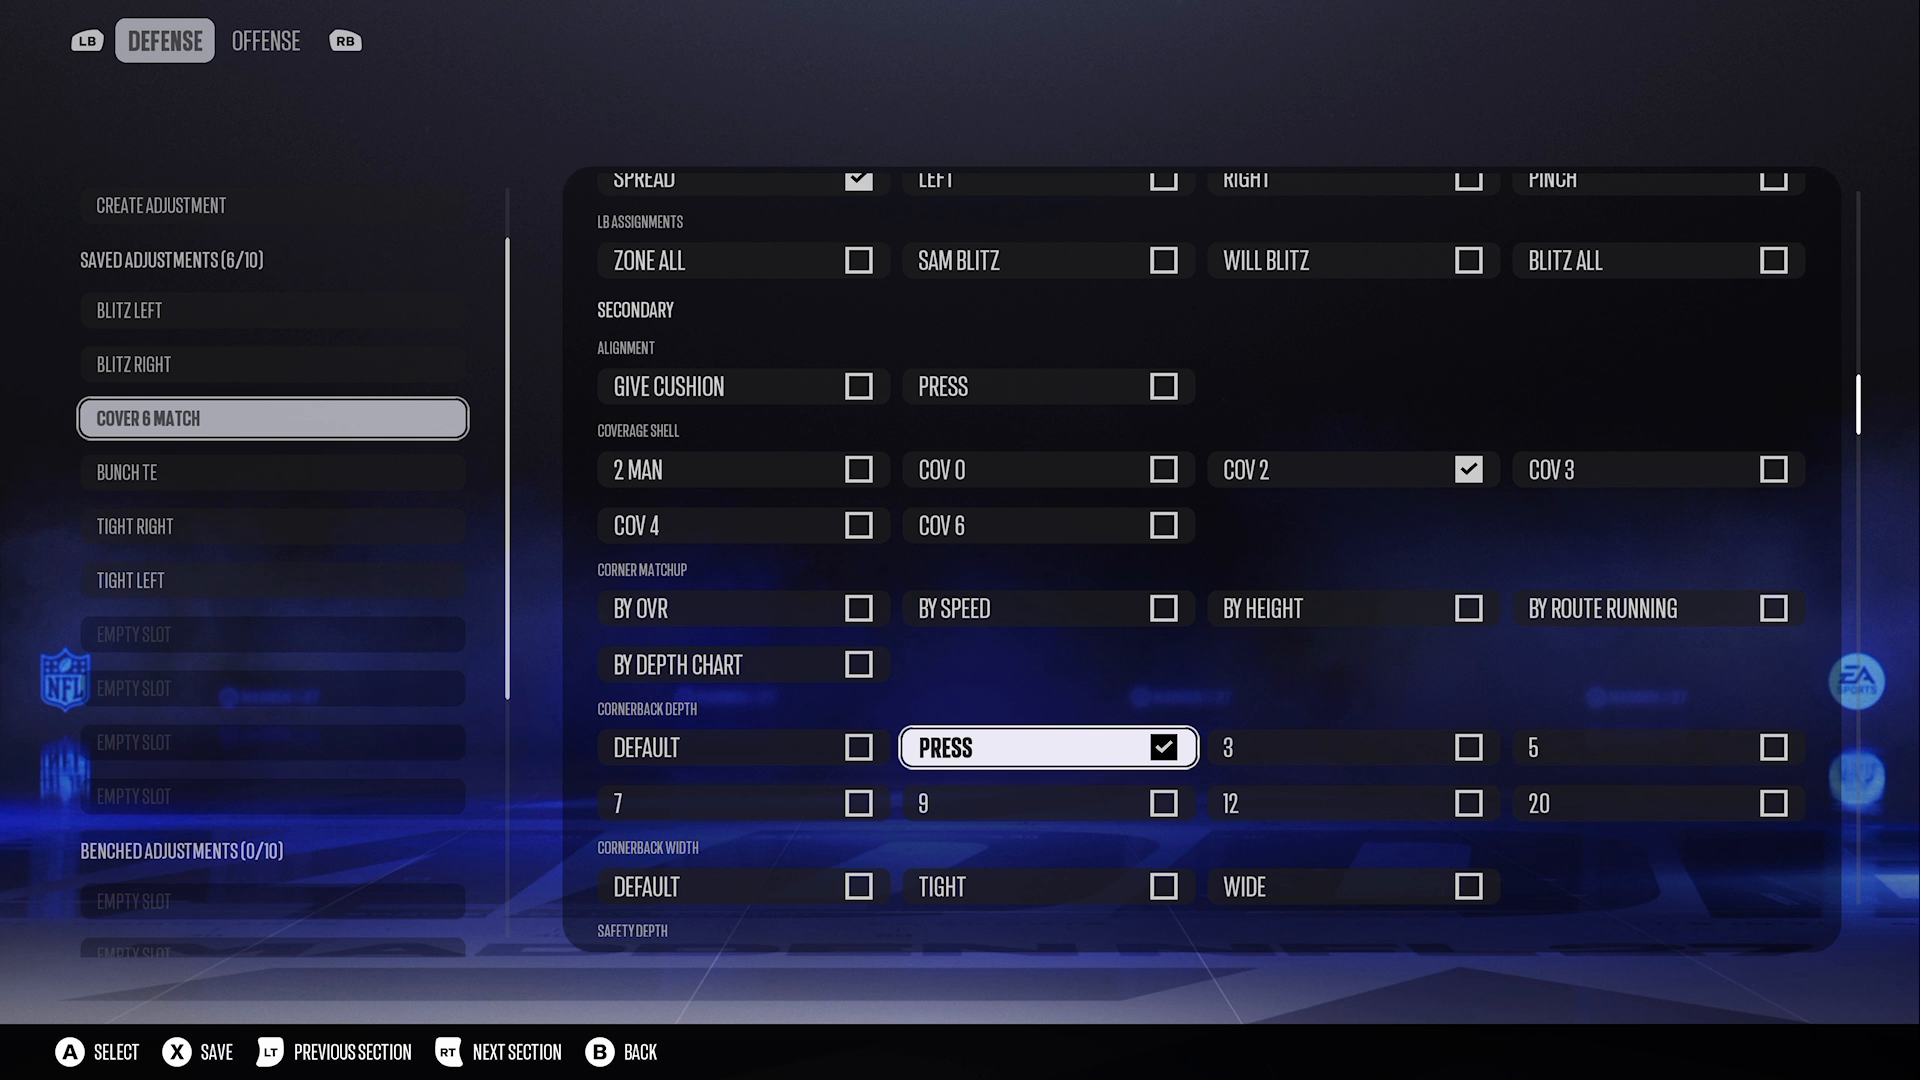
Task: Toggle Press cornerback depth
Action: (1048, 748)
